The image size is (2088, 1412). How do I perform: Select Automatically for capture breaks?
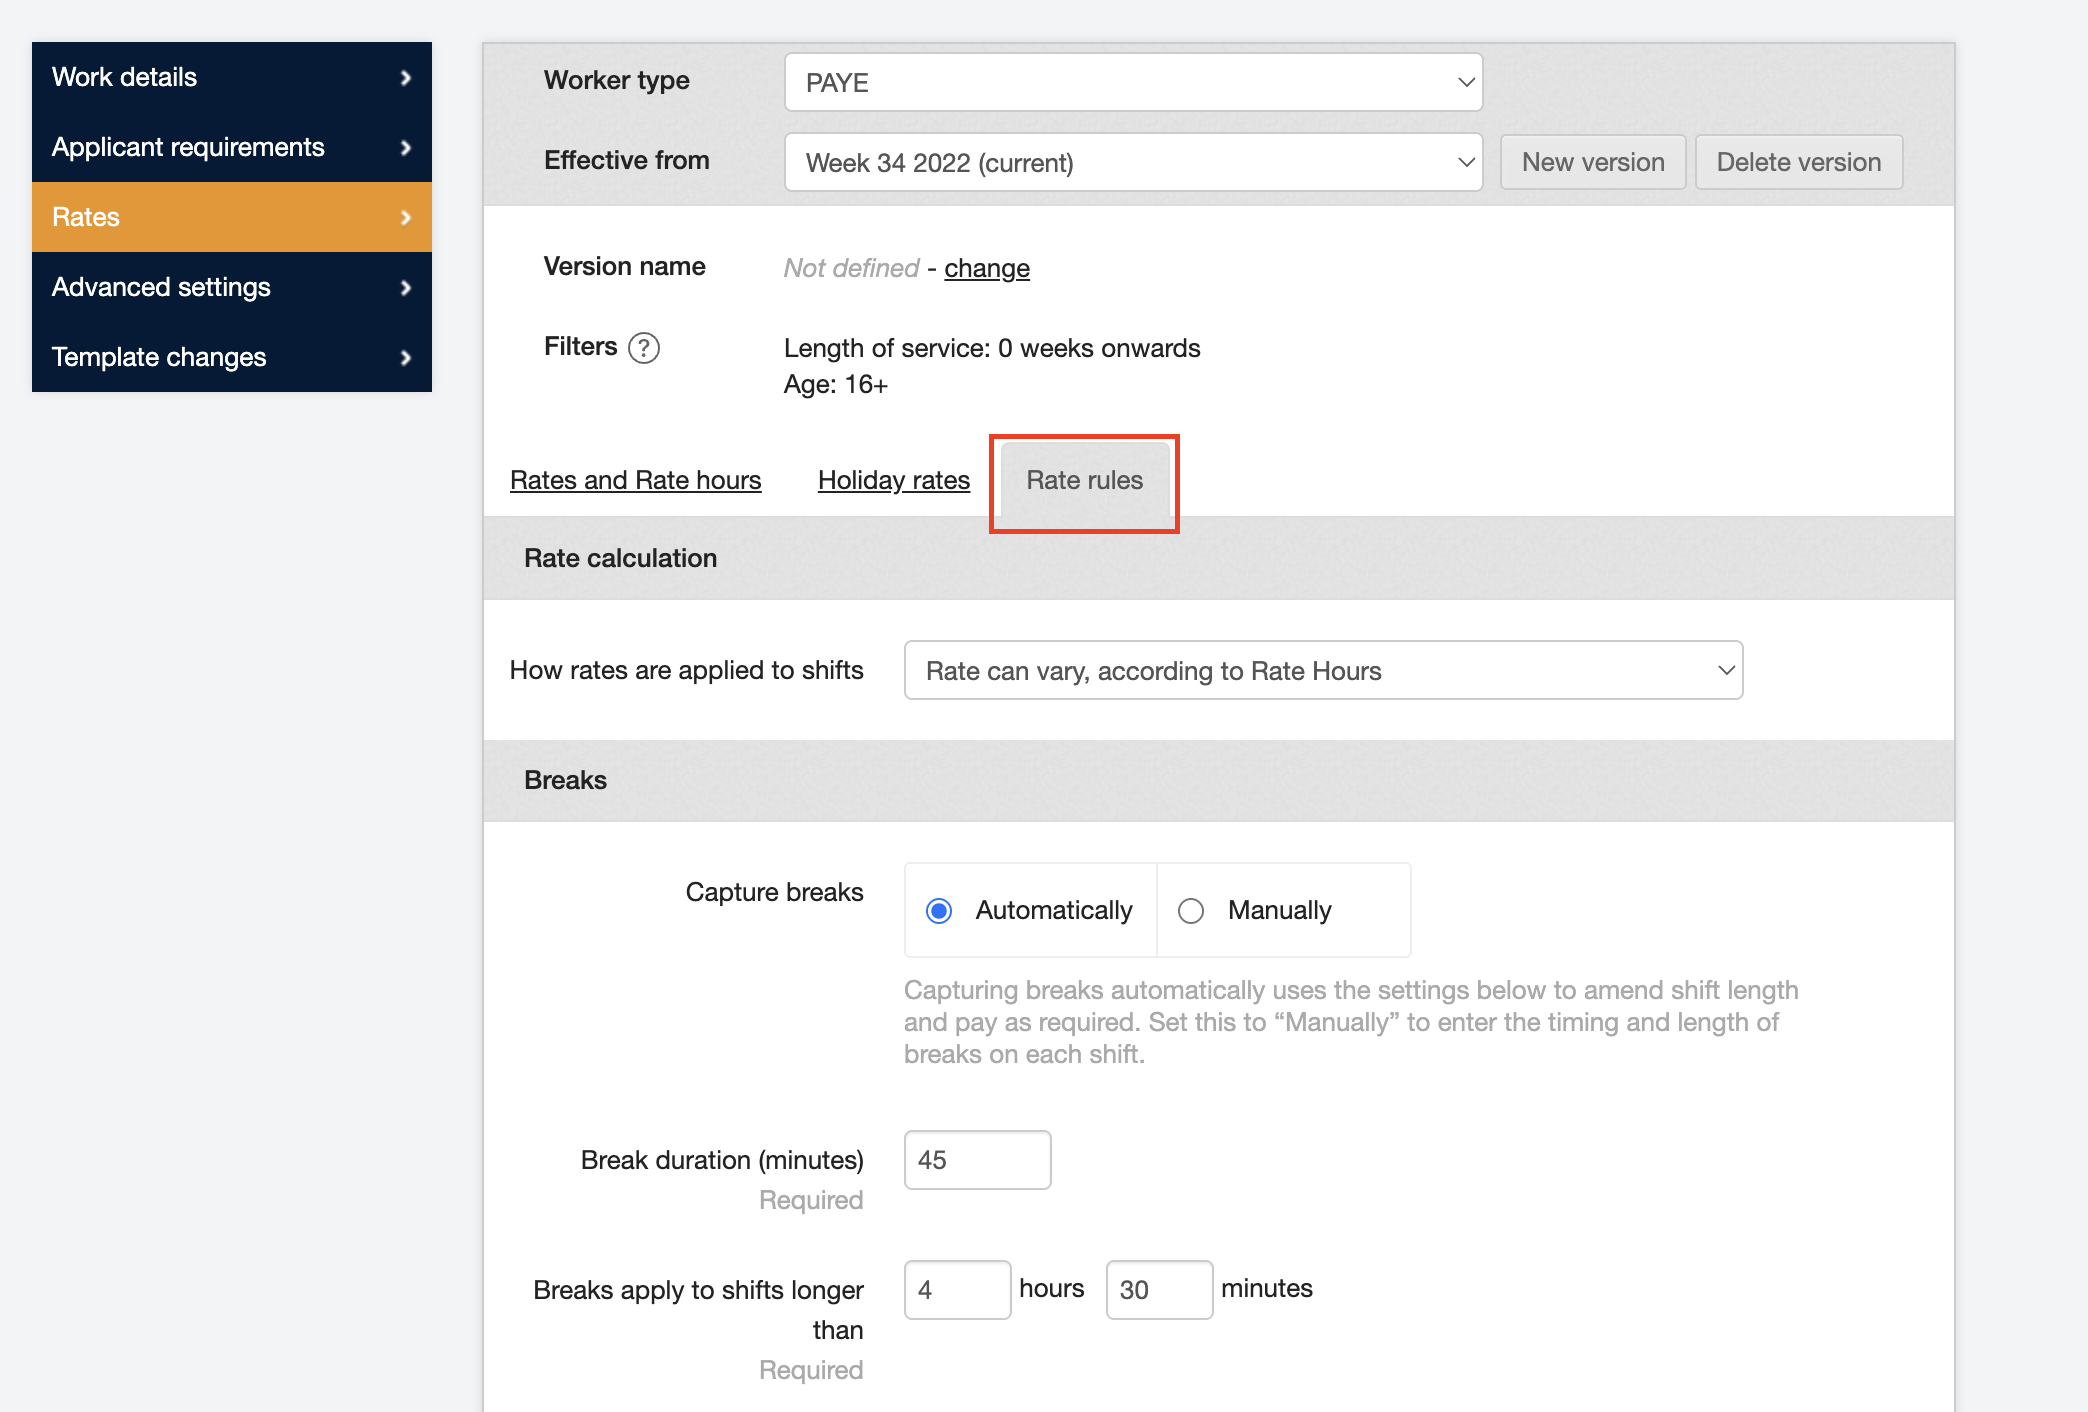click(939, 911)
